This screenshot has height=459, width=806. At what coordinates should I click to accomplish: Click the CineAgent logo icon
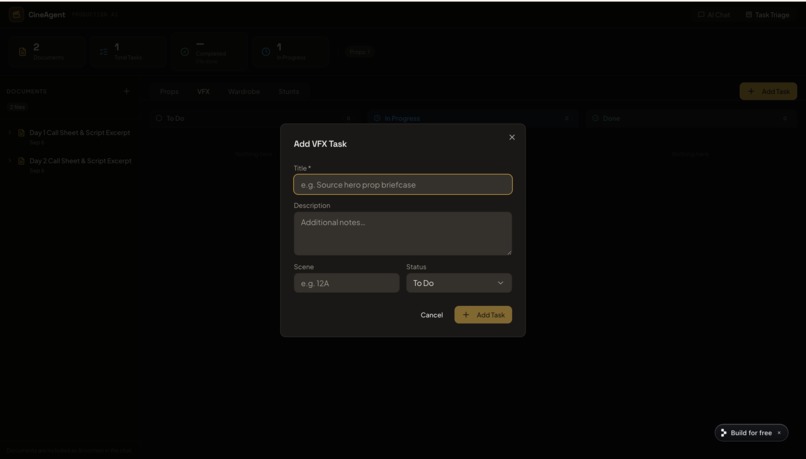click(x=16, y=14)
